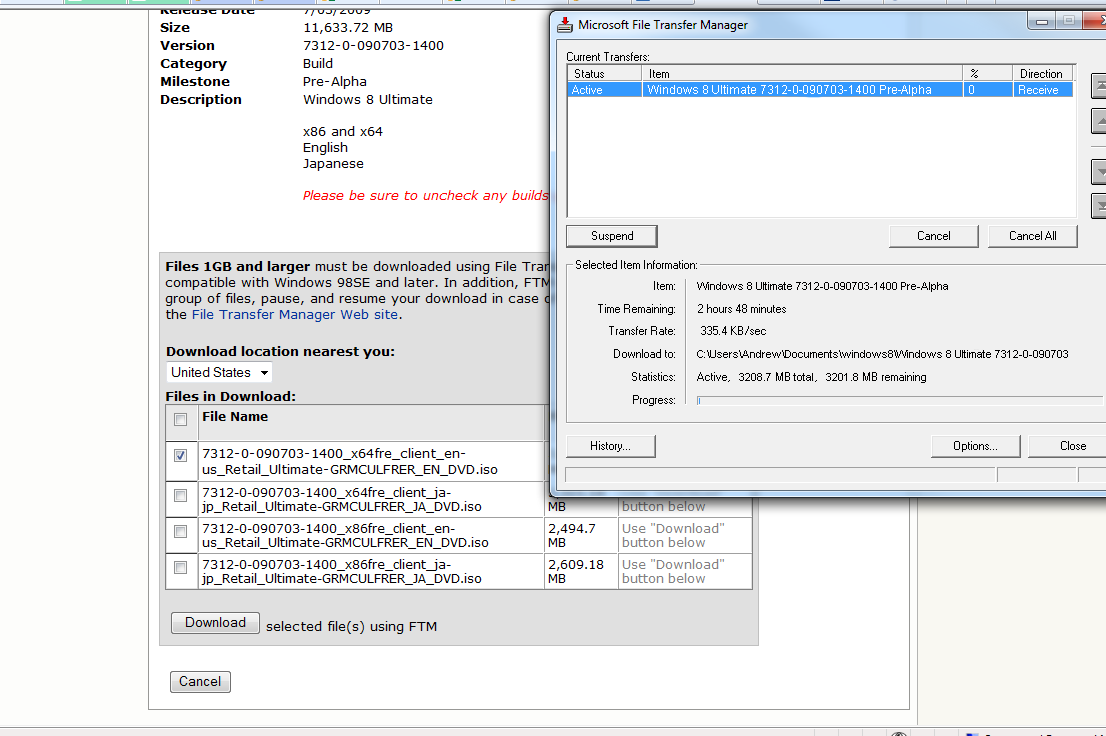Click the Cancel button in File Transfer Manager

933,236
